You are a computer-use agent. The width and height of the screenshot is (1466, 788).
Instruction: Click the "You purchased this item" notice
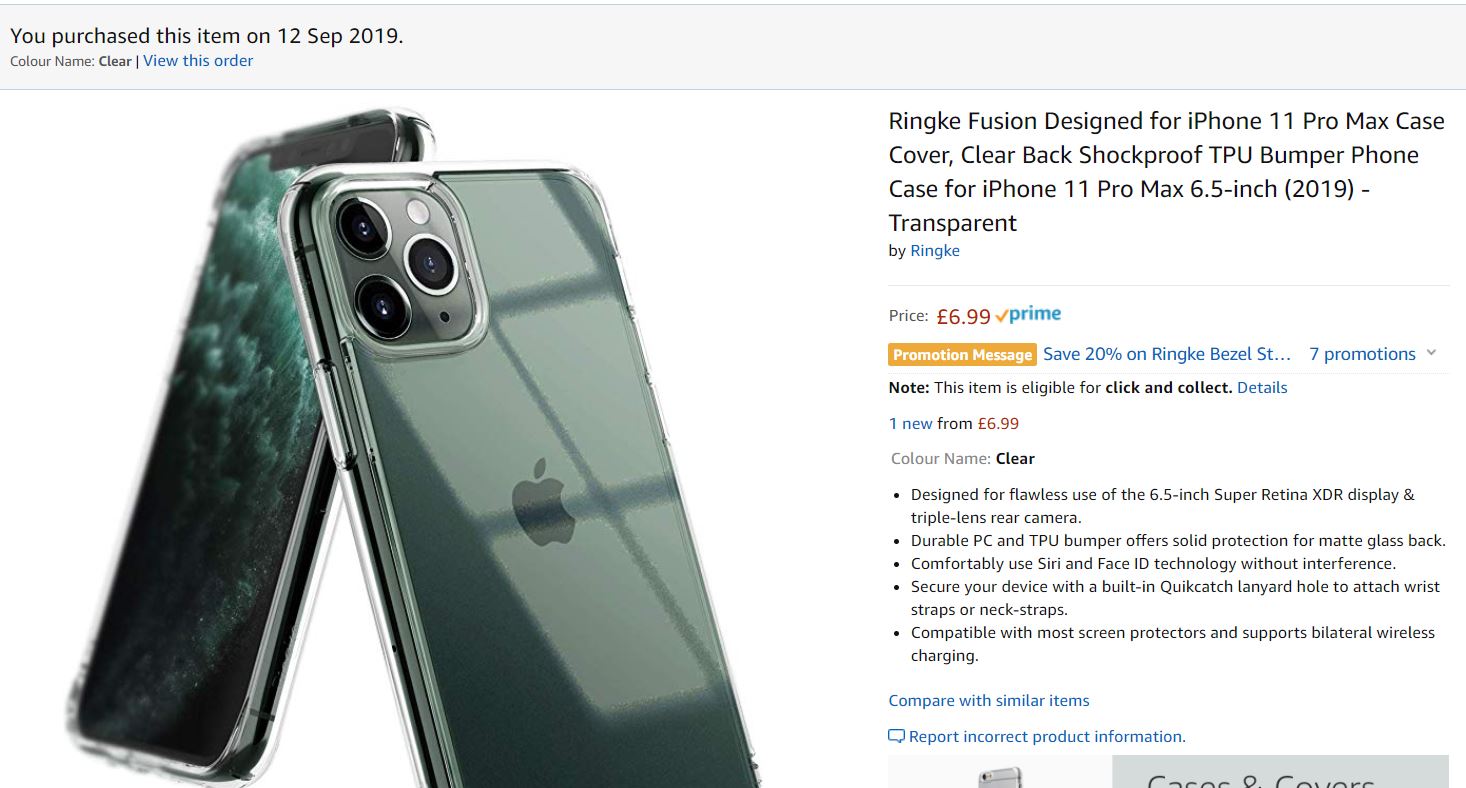[207, 36]
